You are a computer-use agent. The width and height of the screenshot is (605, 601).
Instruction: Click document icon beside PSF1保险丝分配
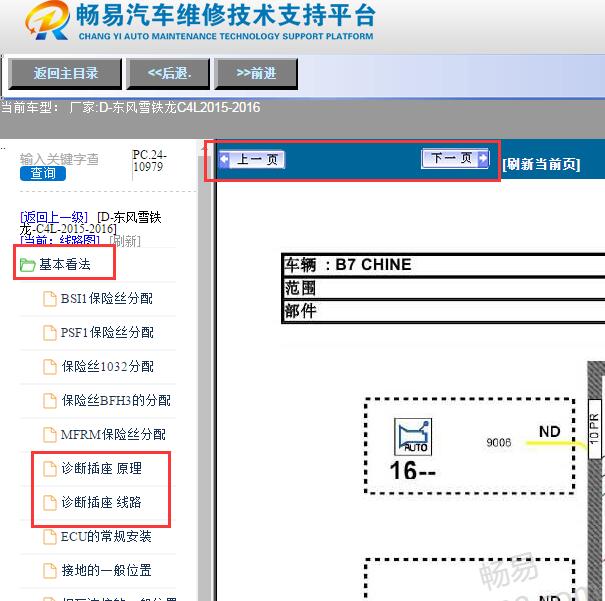coord(49,333)
